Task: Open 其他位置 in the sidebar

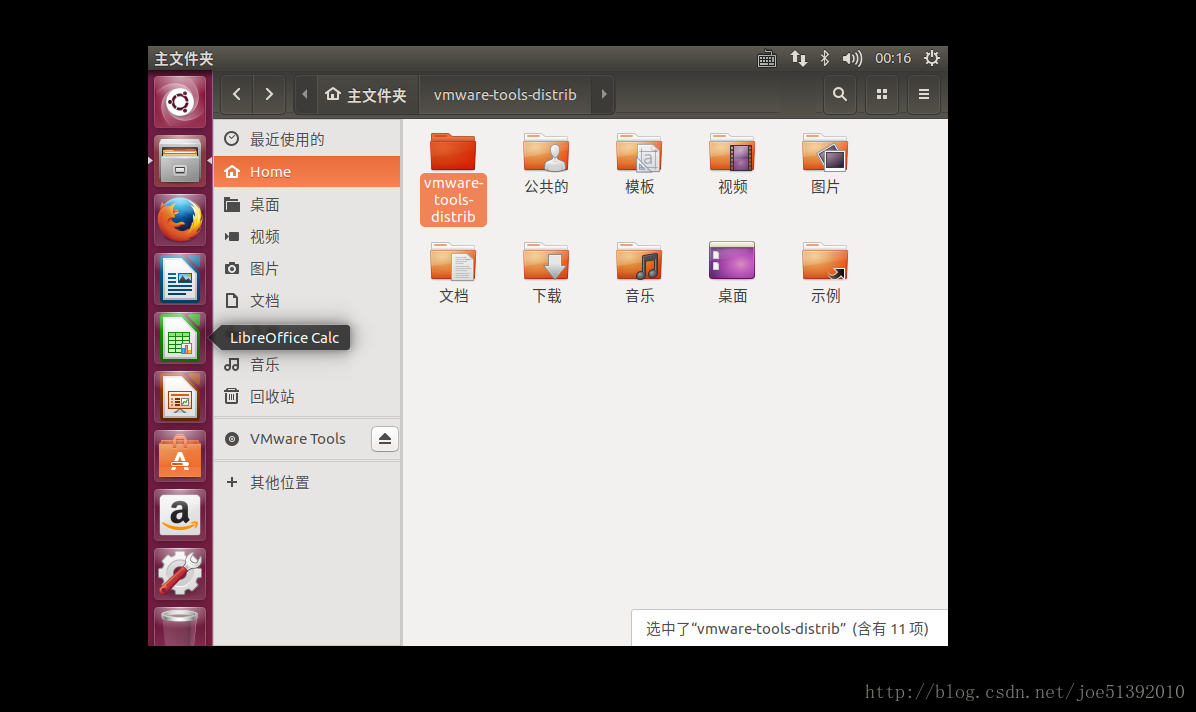Action: [x=307, y=482]
